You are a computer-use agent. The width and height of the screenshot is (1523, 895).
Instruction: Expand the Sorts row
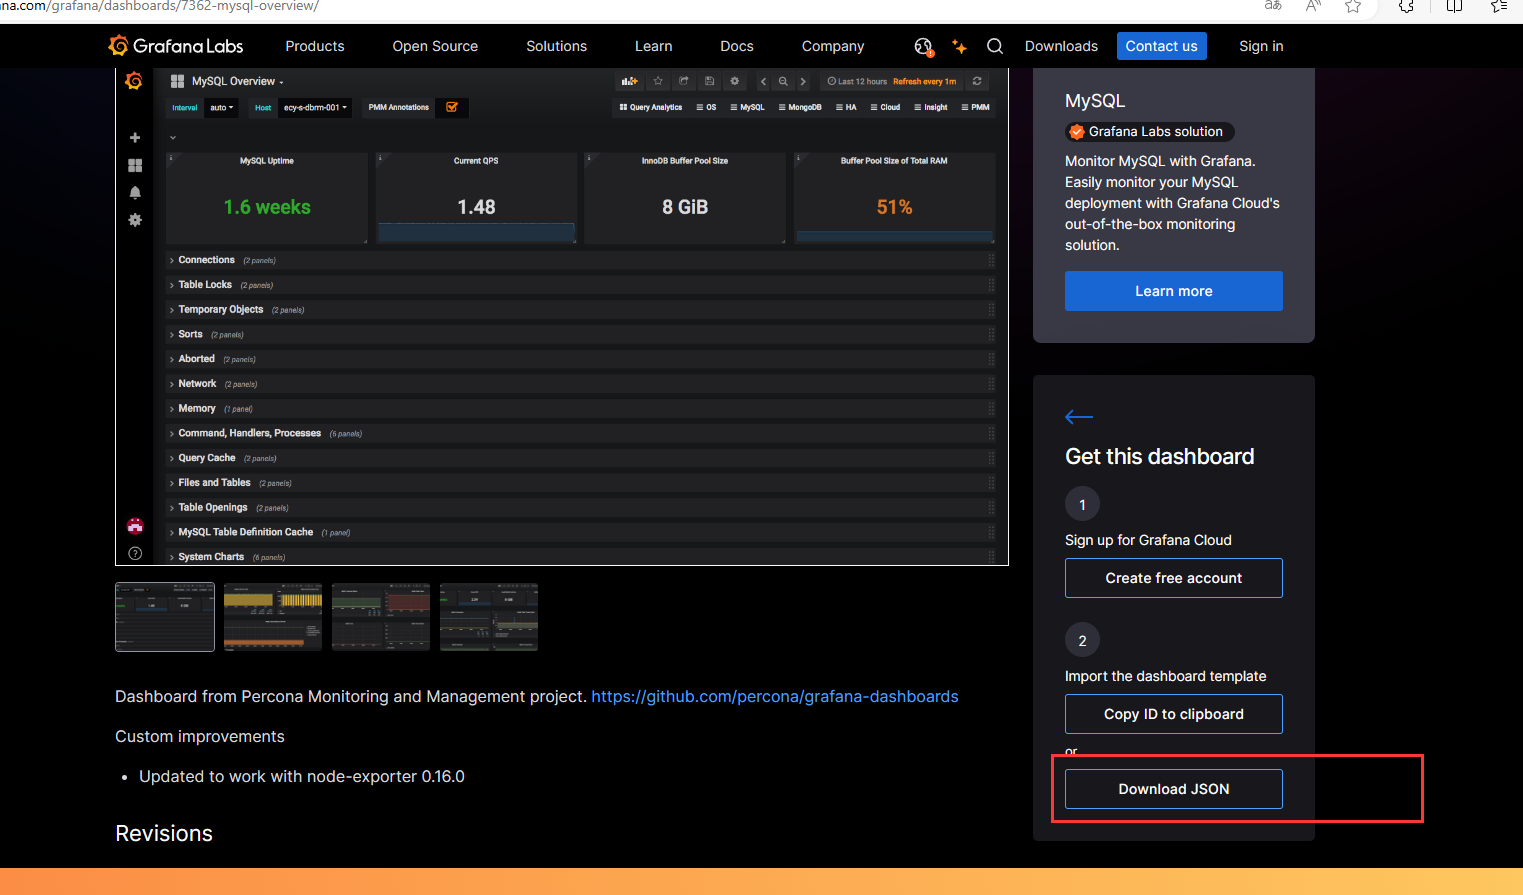190,334
